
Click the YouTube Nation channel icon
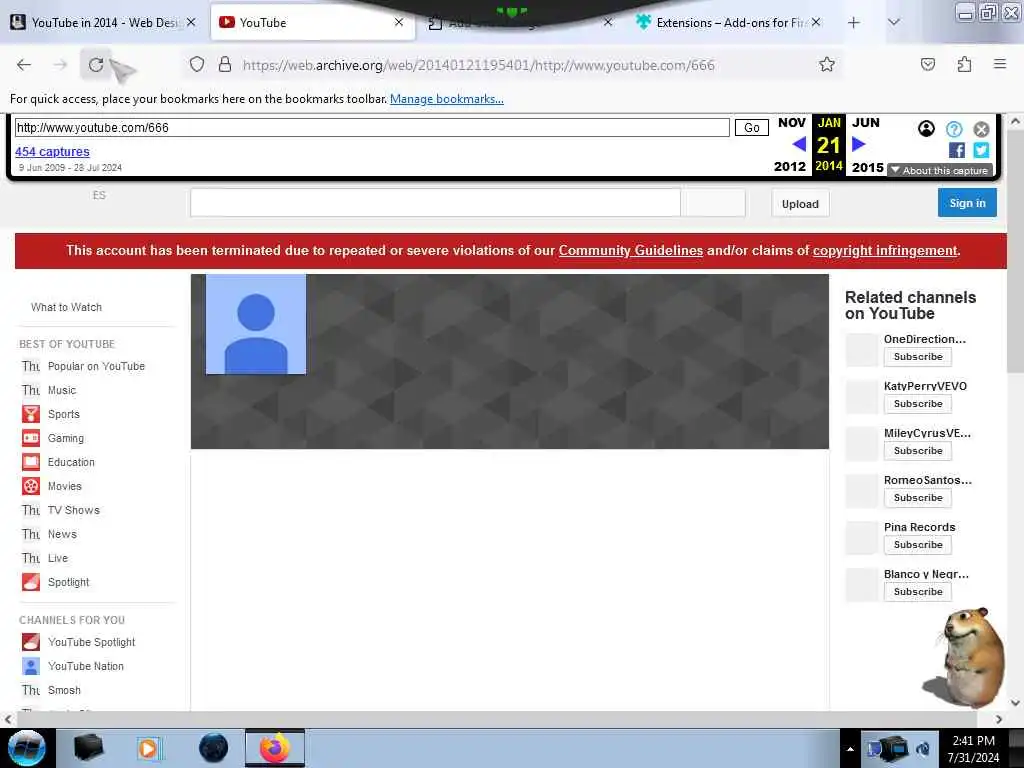pyautogui.click(x=31, y=666)
